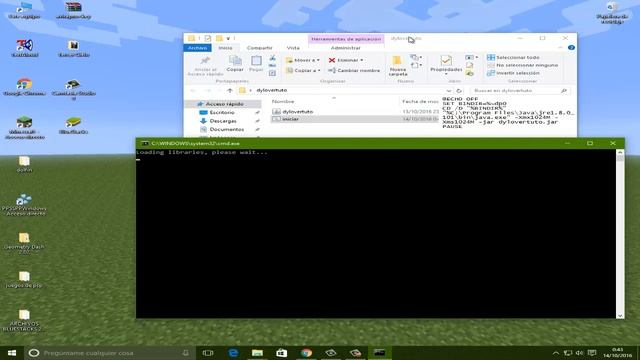Open the volume control in system tray
Viewport: 640px width, 360px height.
coord(579,353)
